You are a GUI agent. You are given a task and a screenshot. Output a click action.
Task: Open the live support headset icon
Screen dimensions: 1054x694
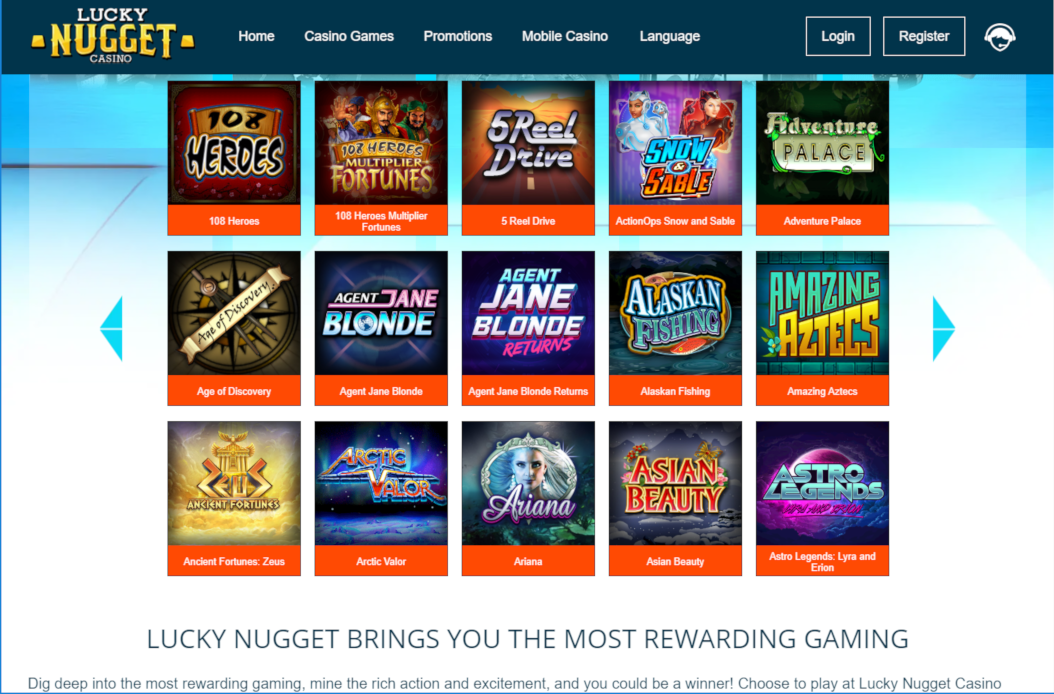click(1000, 37)
